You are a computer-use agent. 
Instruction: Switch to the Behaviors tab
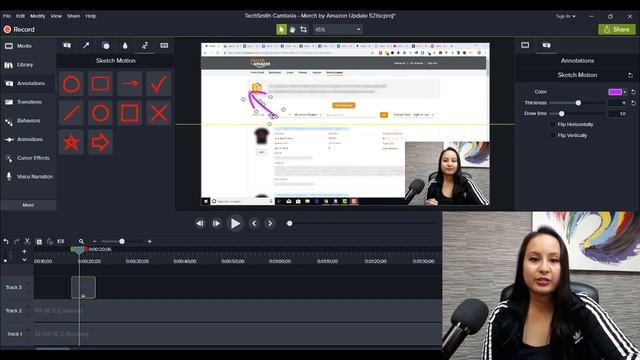28,121
